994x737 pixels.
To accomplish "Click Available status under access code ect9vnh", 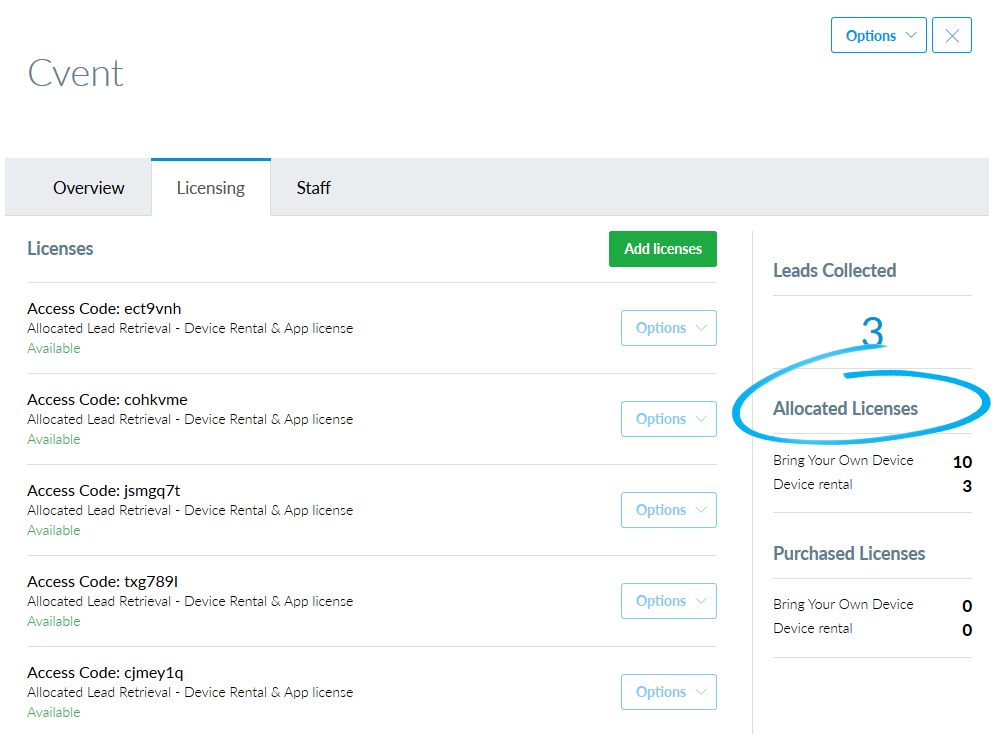I will click(53, 348).
